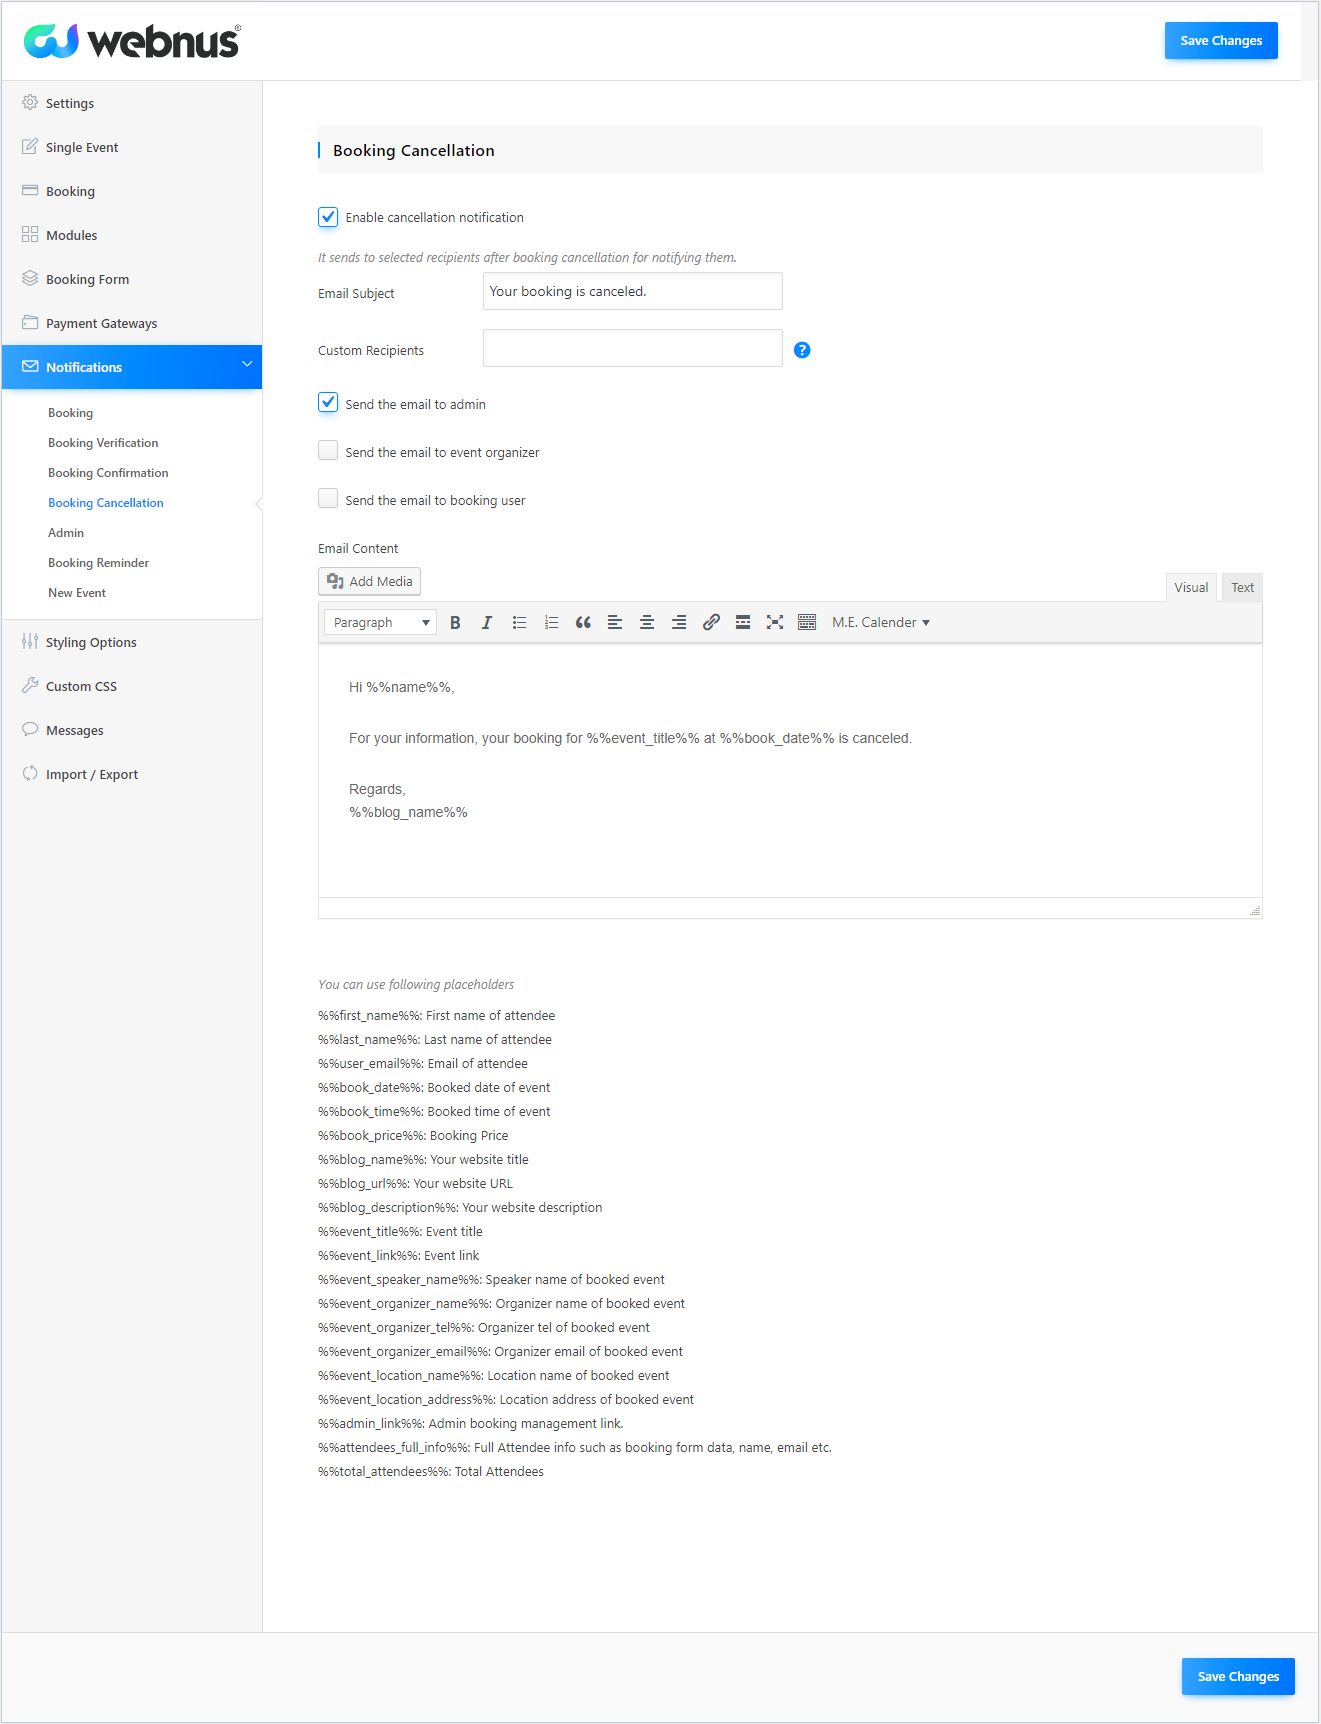Click the %%book_price%% Booking Price text

tap(413, 1136)
